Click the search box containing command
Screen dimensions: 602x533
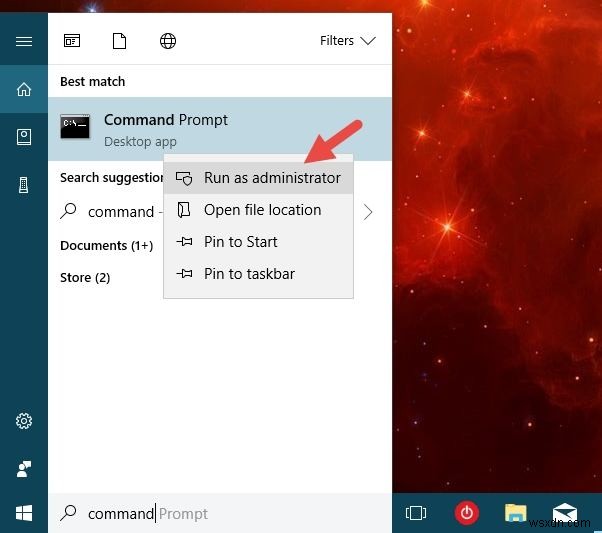220,513
